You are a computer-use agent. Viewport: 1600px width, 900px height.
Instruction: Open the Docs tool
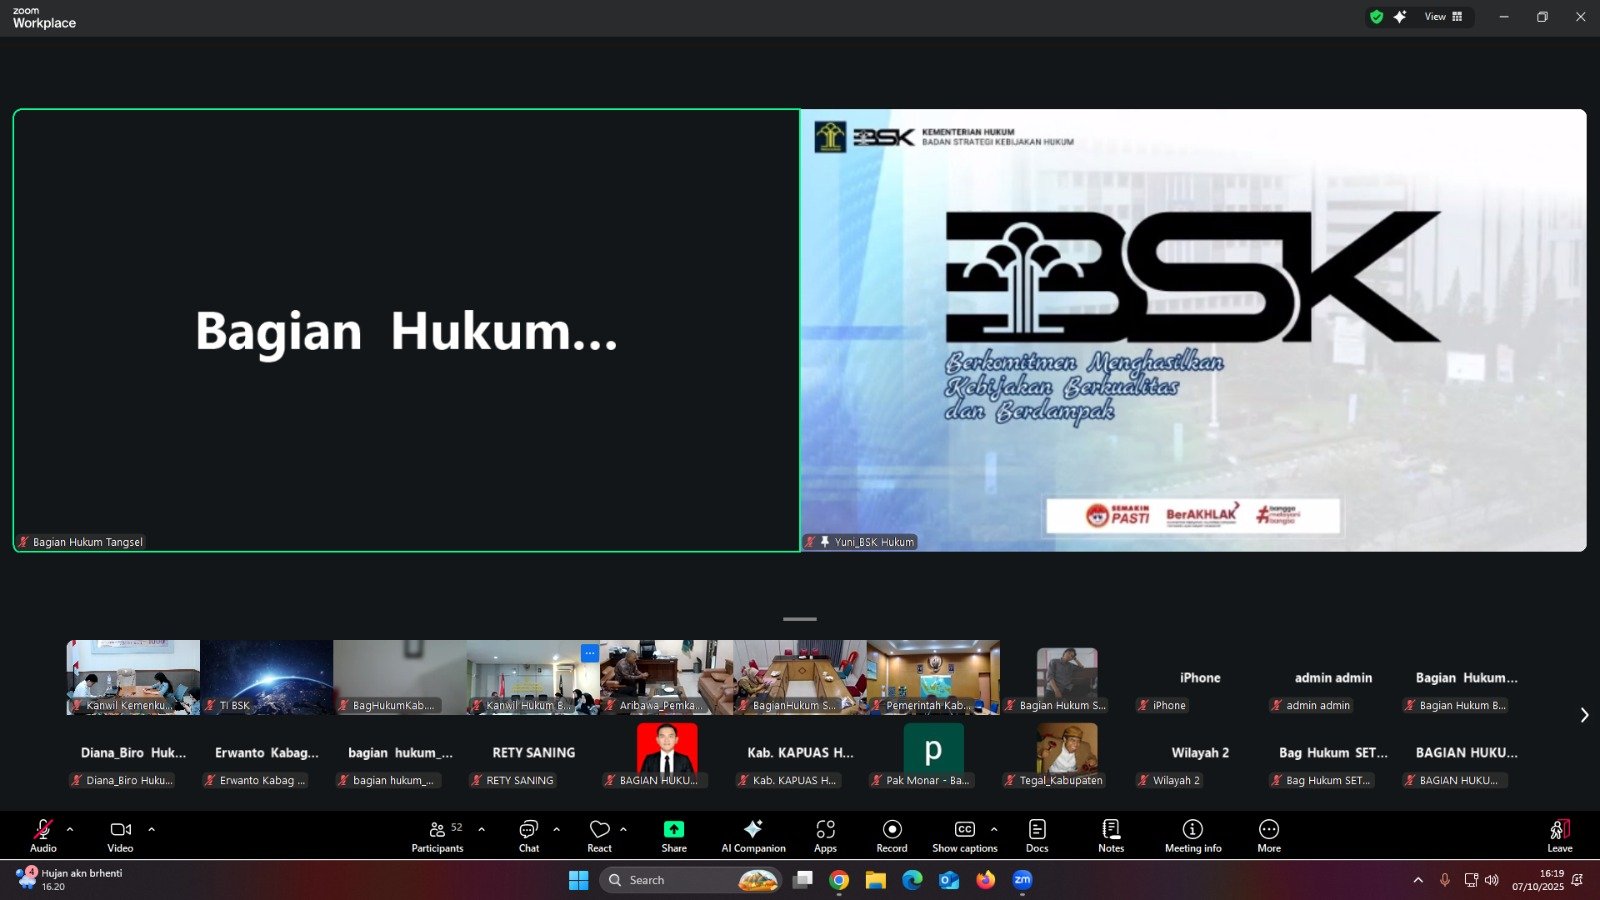(1037, 835)
